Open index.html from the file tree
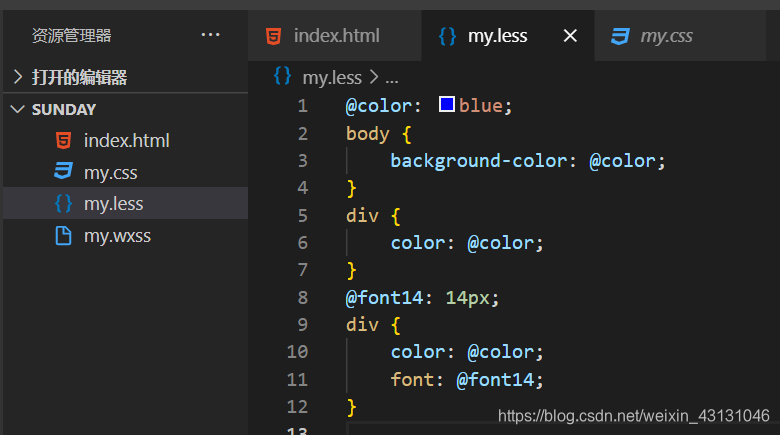 [125, 140]
